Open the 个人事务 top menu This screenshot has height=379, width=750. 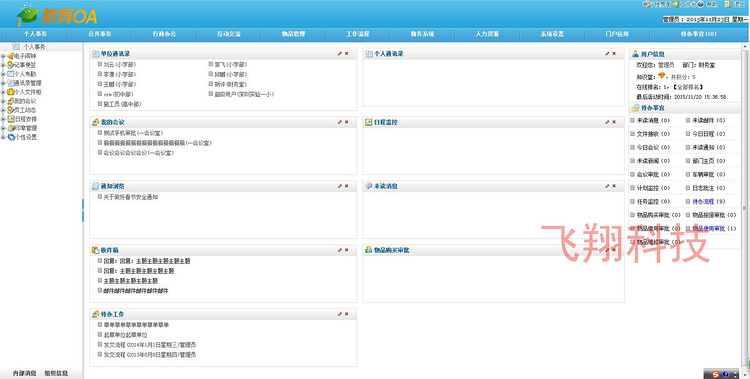coord(35,34)
